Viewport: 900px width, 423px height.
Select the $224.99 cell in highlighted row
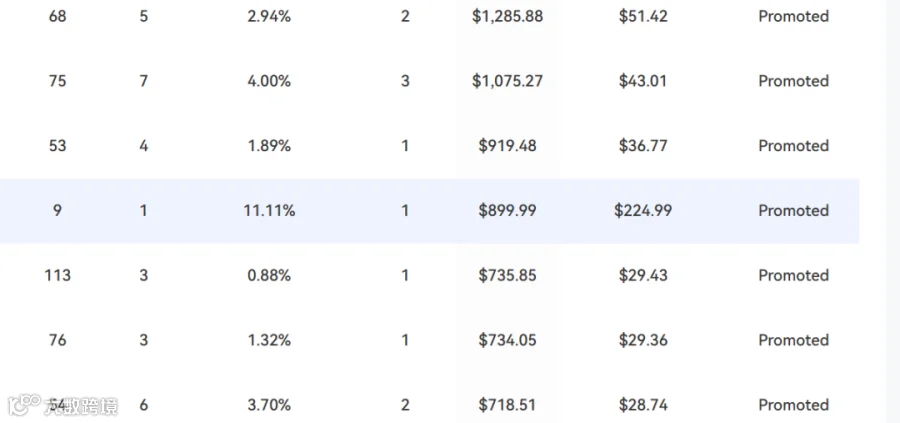coord(643,211)
